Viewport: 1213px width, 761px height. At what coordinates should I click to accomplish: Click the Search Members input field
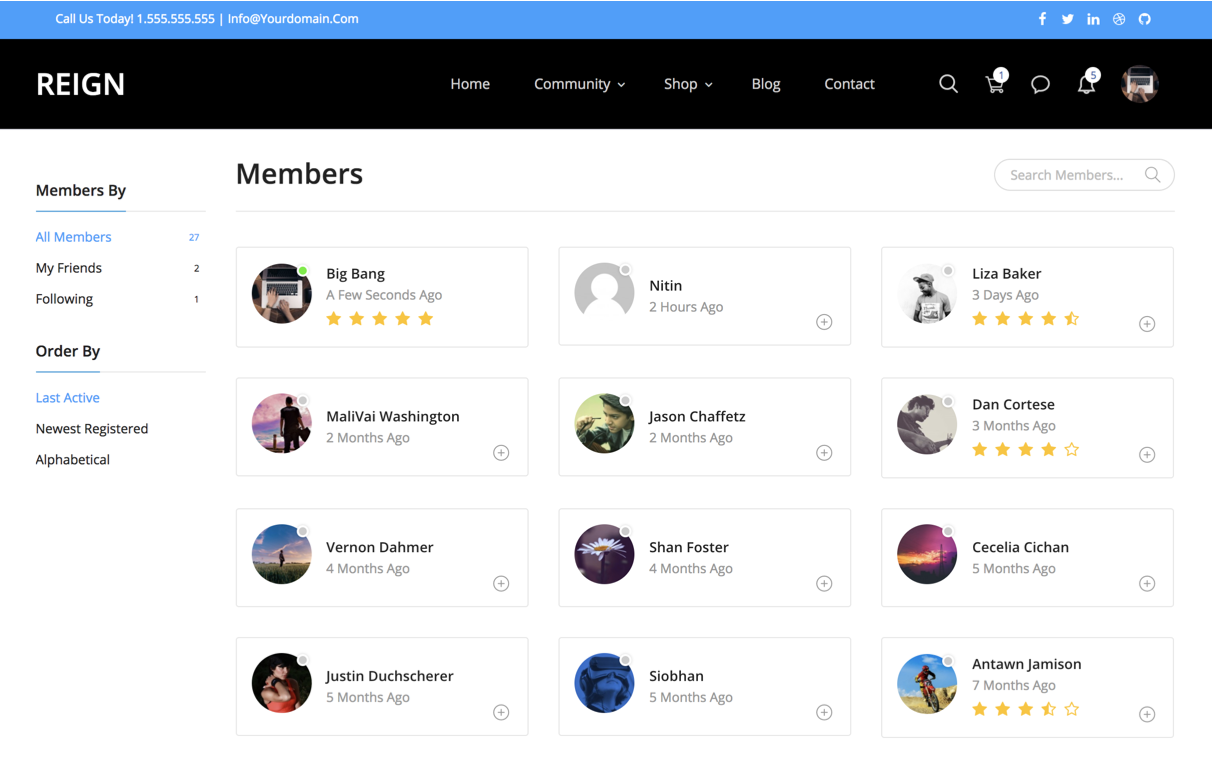pos(1084,175)
